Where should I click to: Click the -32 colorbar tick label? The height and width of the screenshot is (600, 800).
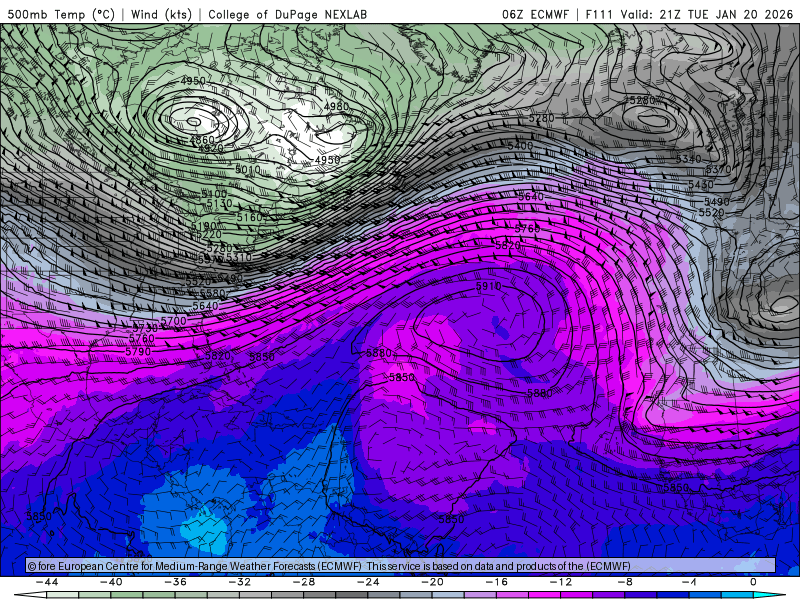[x=240, y=582]
